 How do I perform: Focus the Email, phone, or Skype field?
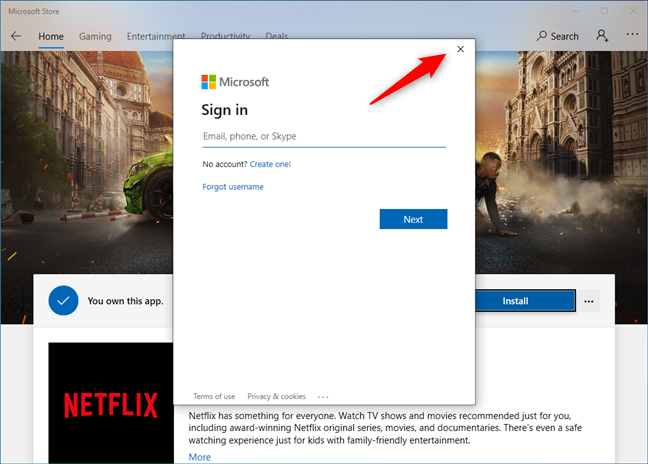[x=324, y=137]
